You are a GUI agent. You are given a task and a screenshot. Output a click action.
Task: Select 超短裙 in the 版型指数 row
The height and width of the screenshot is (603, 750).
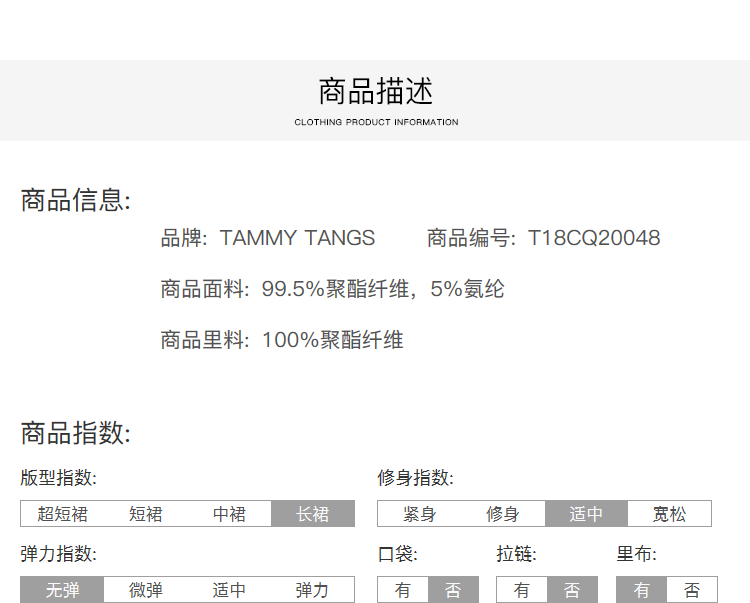tap(62, 514)
